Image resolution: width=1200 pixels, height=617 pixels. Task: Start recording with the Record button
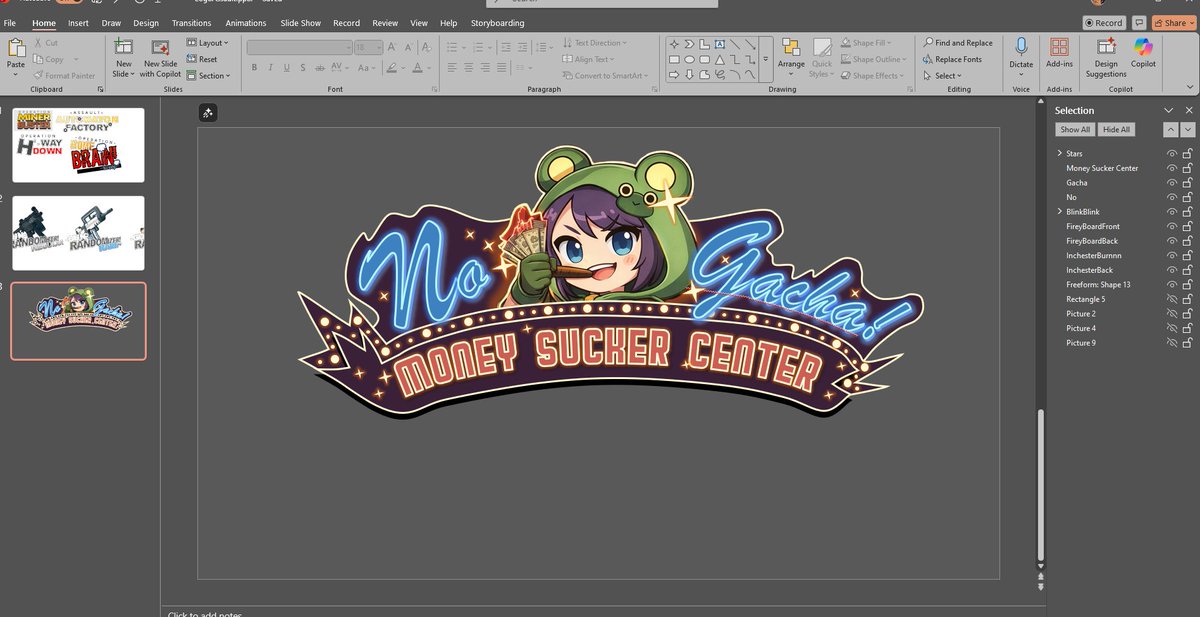pos(1102,22)
